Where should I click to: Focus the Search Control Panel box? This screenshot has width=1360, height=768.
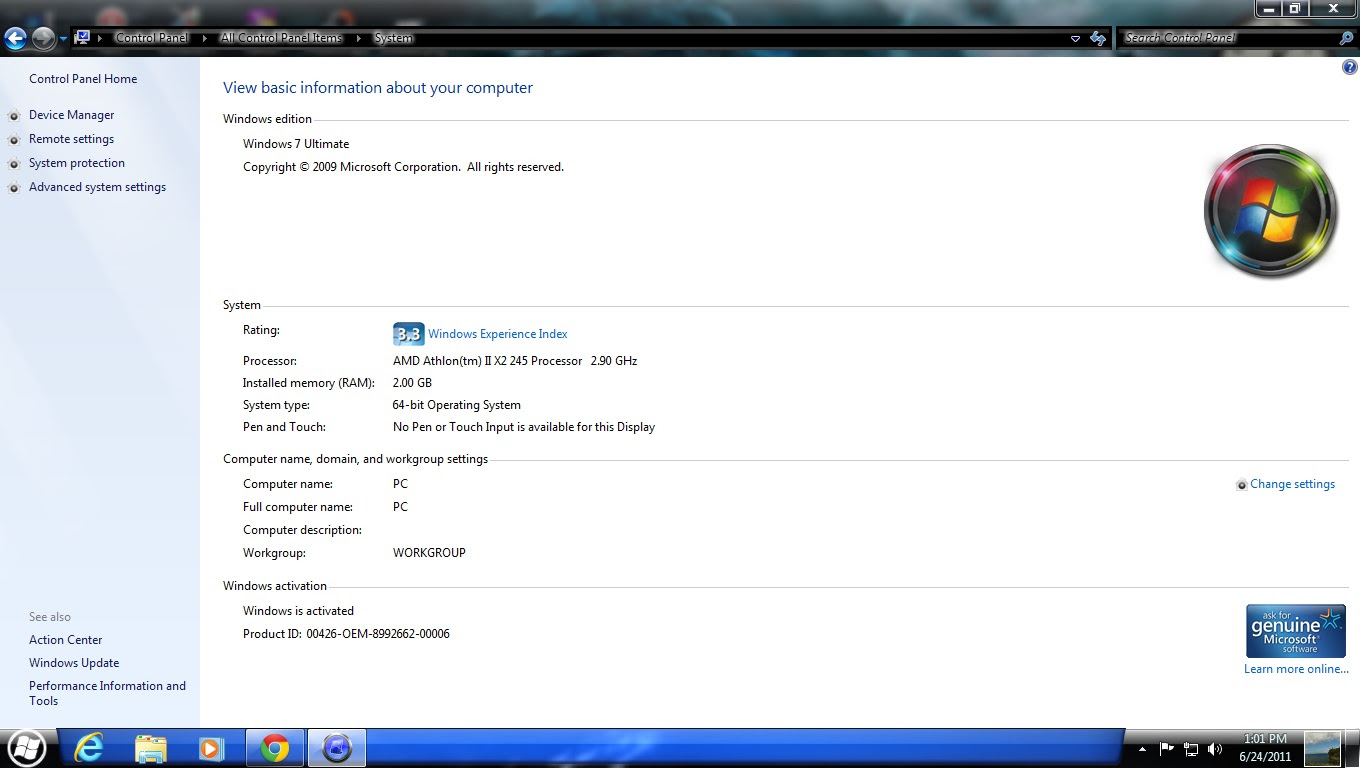tap(1229, 38)
